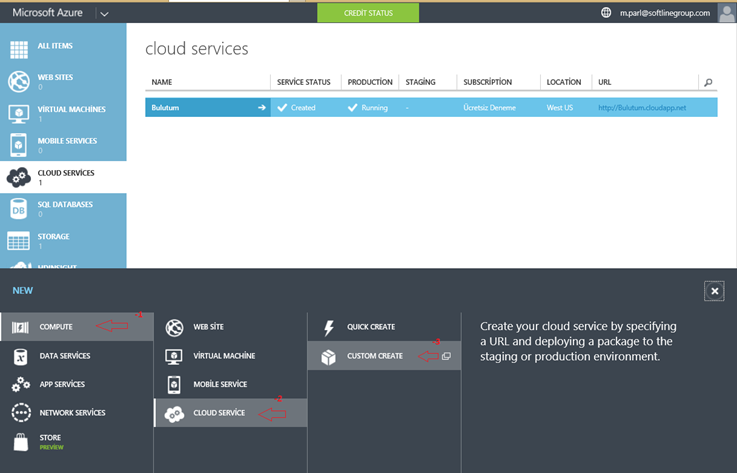Select App Services in the New menu
Viewport: 737px width, 473px height.
click(x=77, y=384)
